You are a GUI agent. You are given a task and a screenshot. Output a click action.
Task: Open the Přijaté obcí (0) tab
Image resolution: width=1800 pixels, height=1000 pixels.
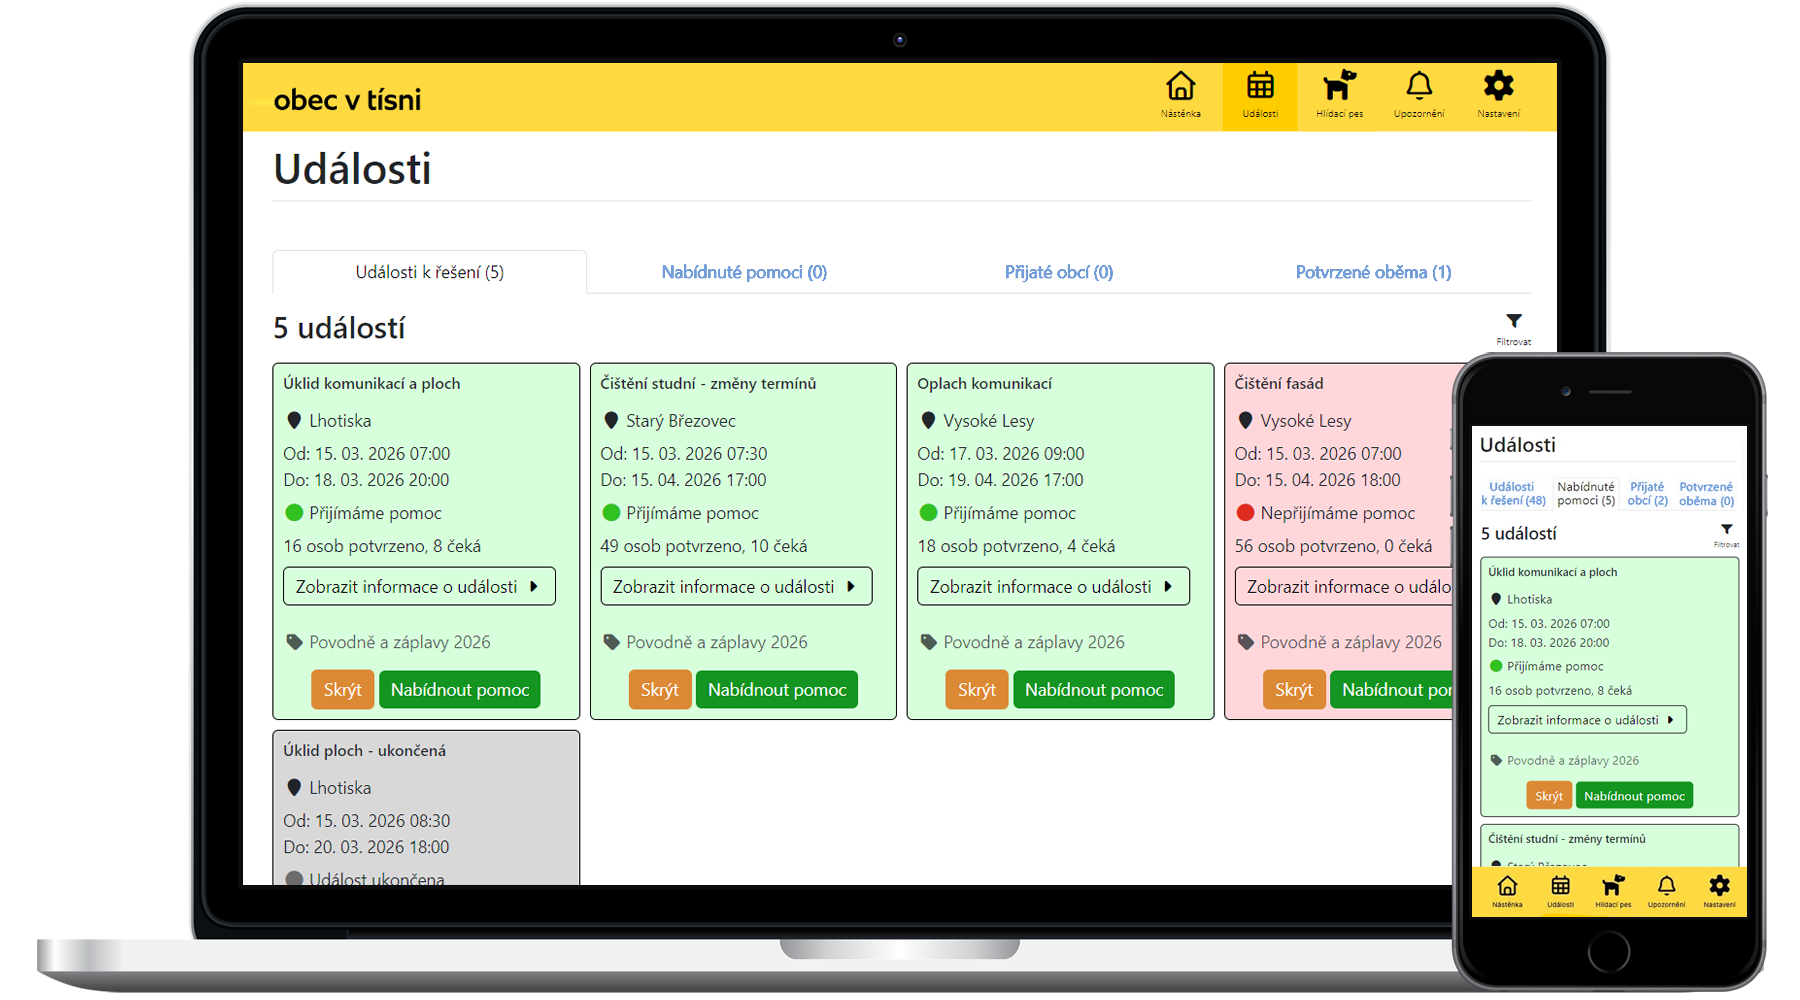1058,272
